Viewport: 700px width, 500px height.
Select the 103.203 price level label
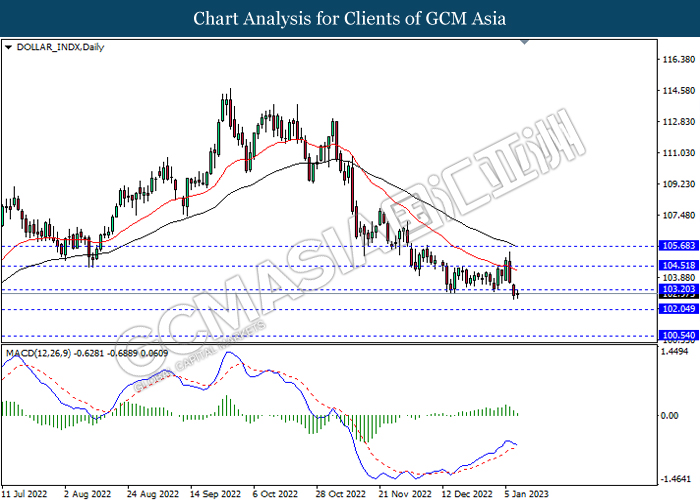point(679,289)
